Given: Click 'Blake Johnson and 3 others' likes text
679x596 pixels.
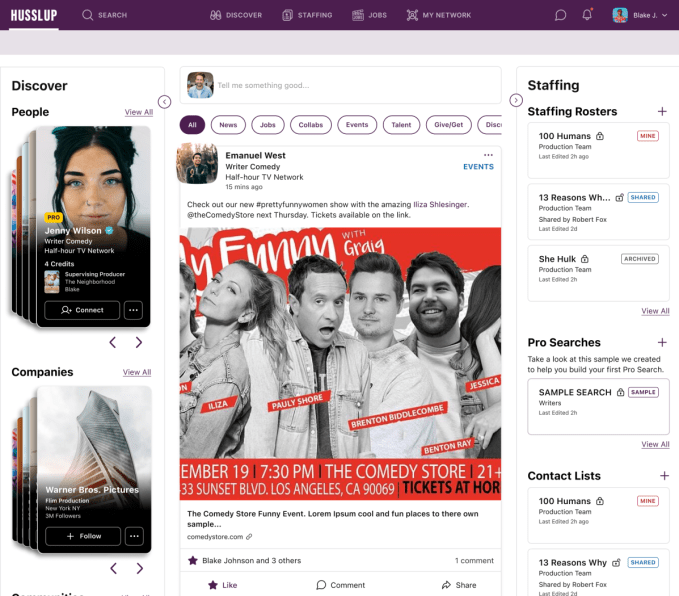Looking at the screenshot, I should pyautogui.click(x=252, y=560).
